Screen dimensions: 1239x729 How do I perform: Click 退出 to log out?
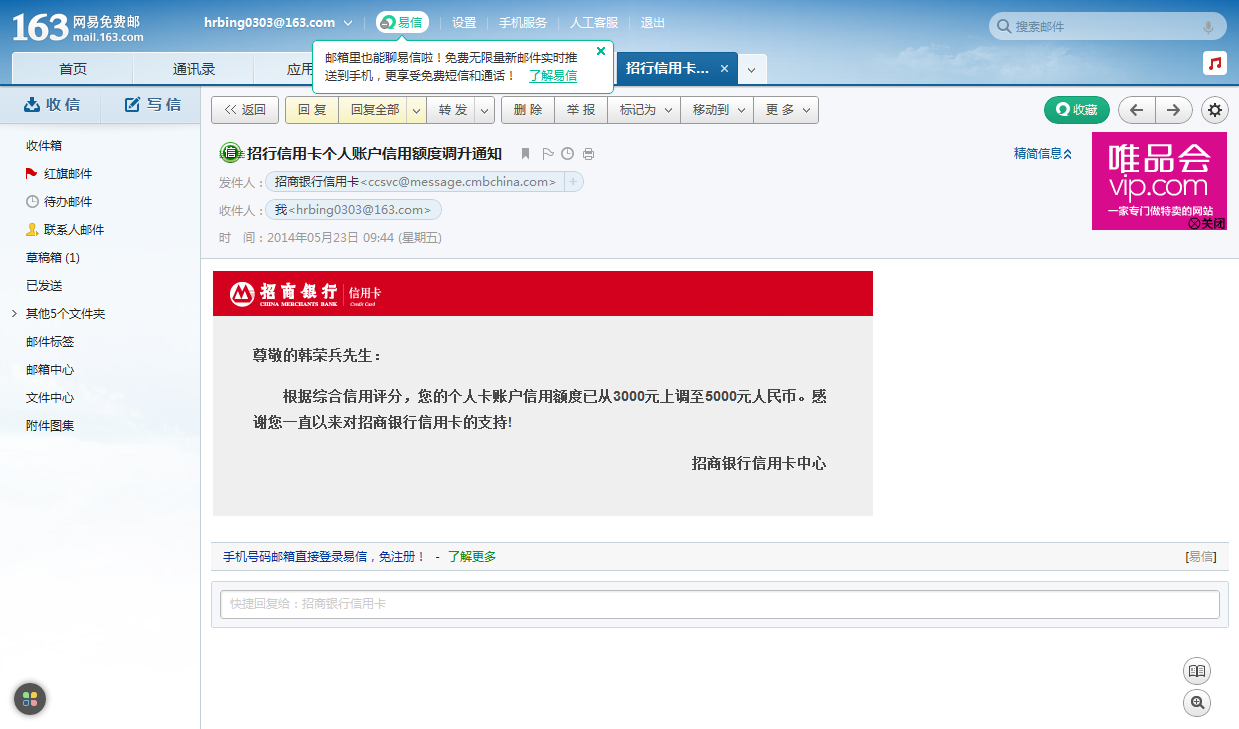[x=653, y=22]
